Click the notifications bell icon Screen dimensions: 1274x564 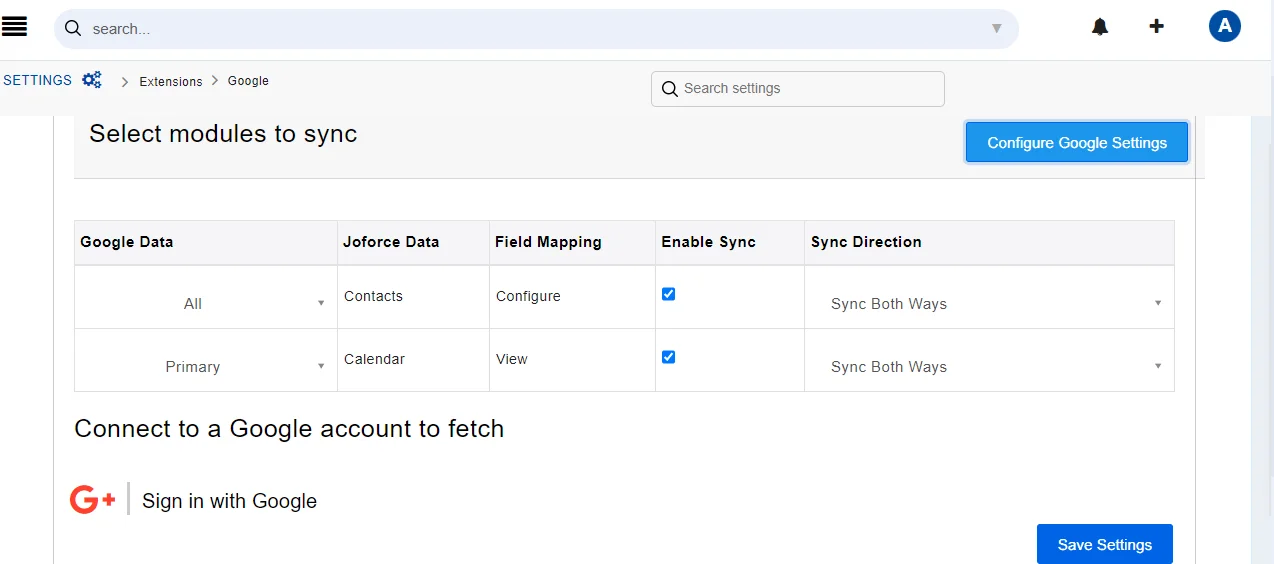tap(1100, 27)
